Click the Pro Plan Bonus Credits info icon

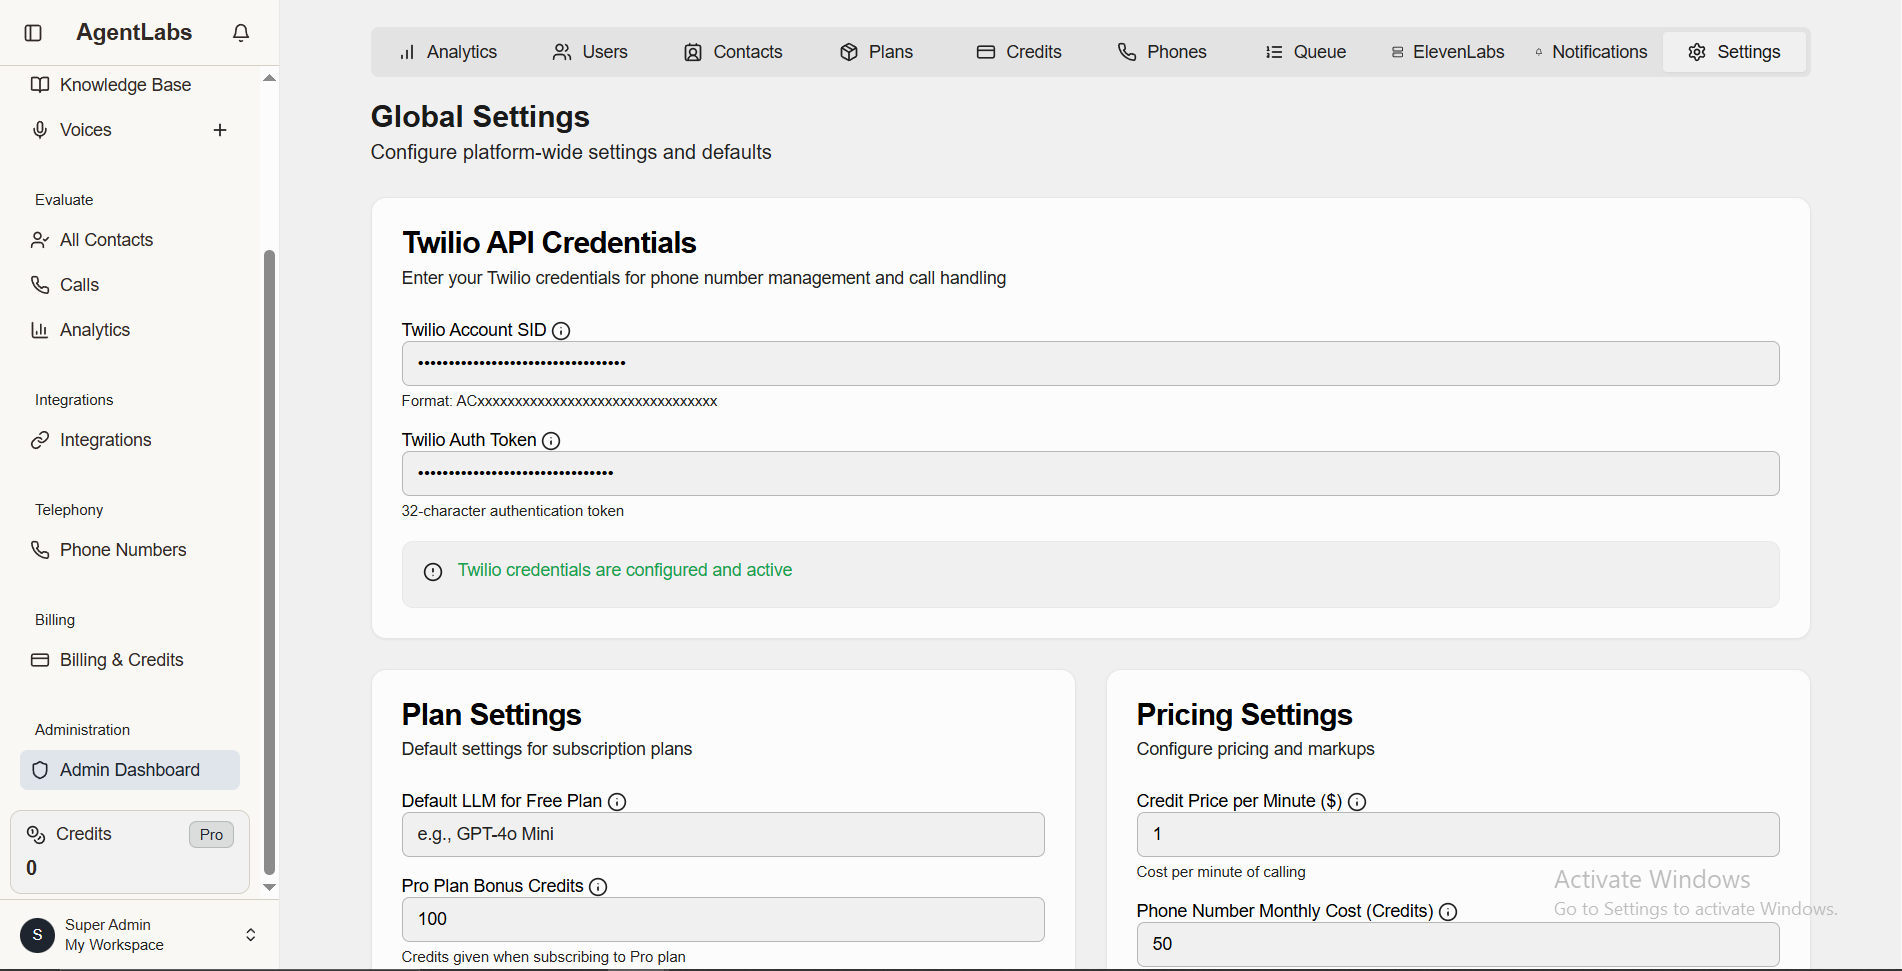point(598,887)
